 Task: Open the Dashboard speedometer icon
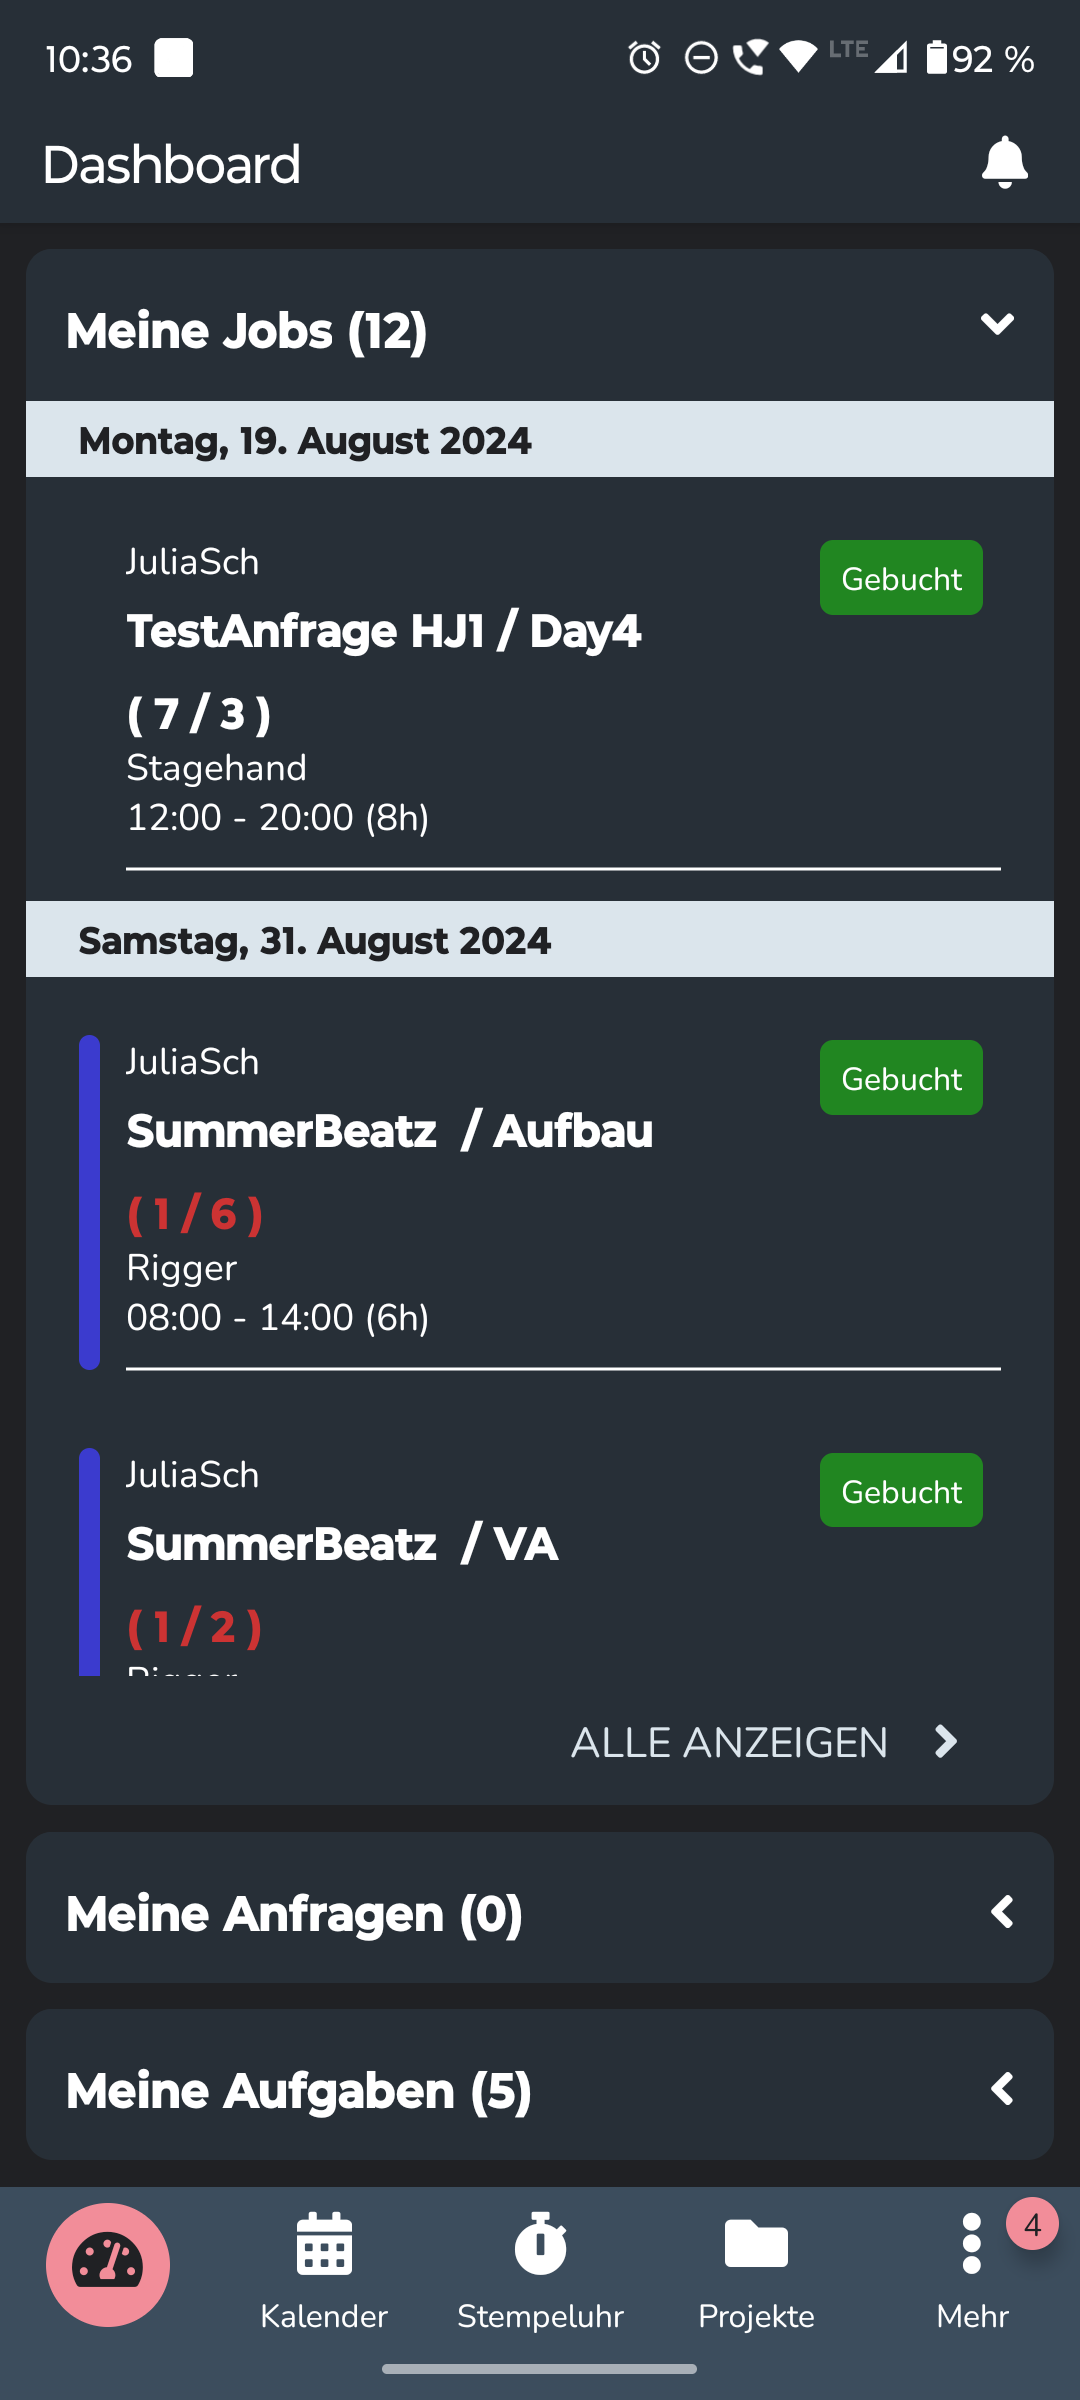coord(108,2264)
